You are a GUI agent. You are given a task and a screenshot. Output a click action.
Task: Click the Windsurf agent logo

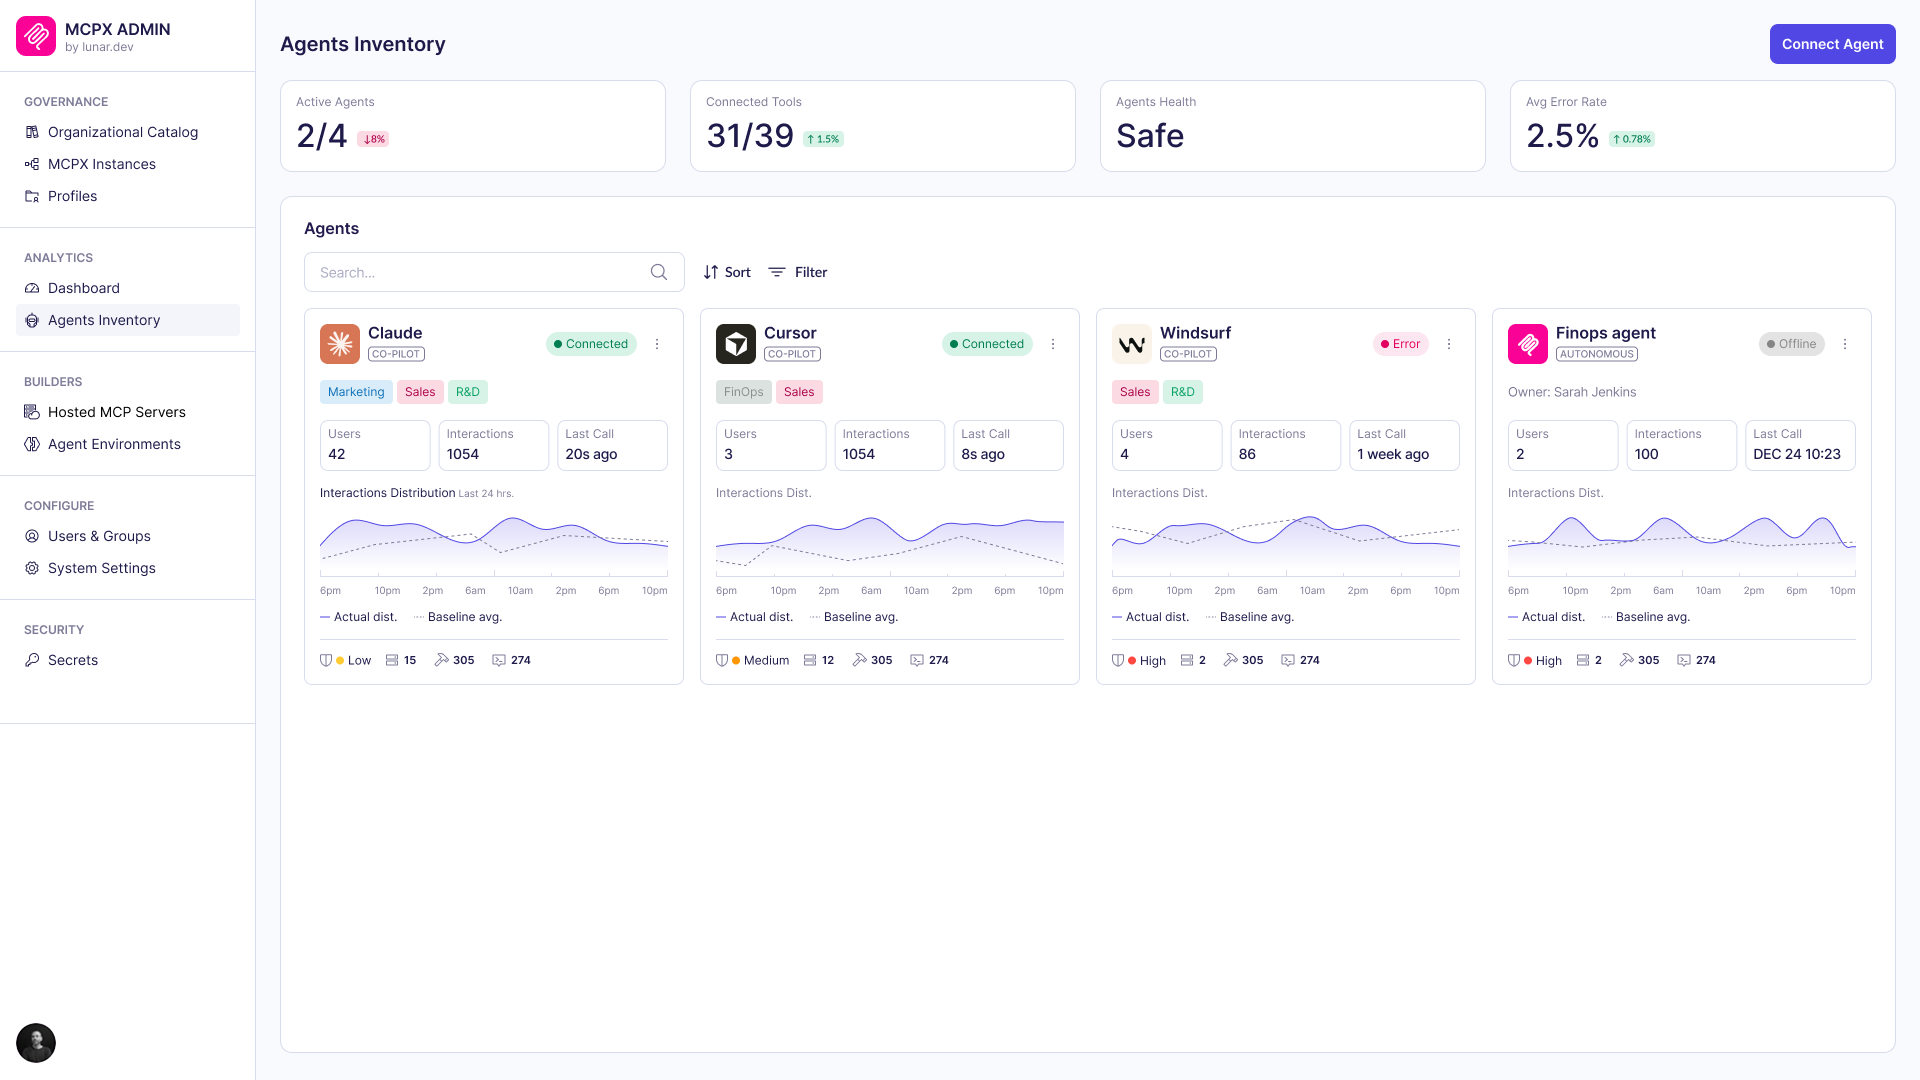[x=1132, y=344]
